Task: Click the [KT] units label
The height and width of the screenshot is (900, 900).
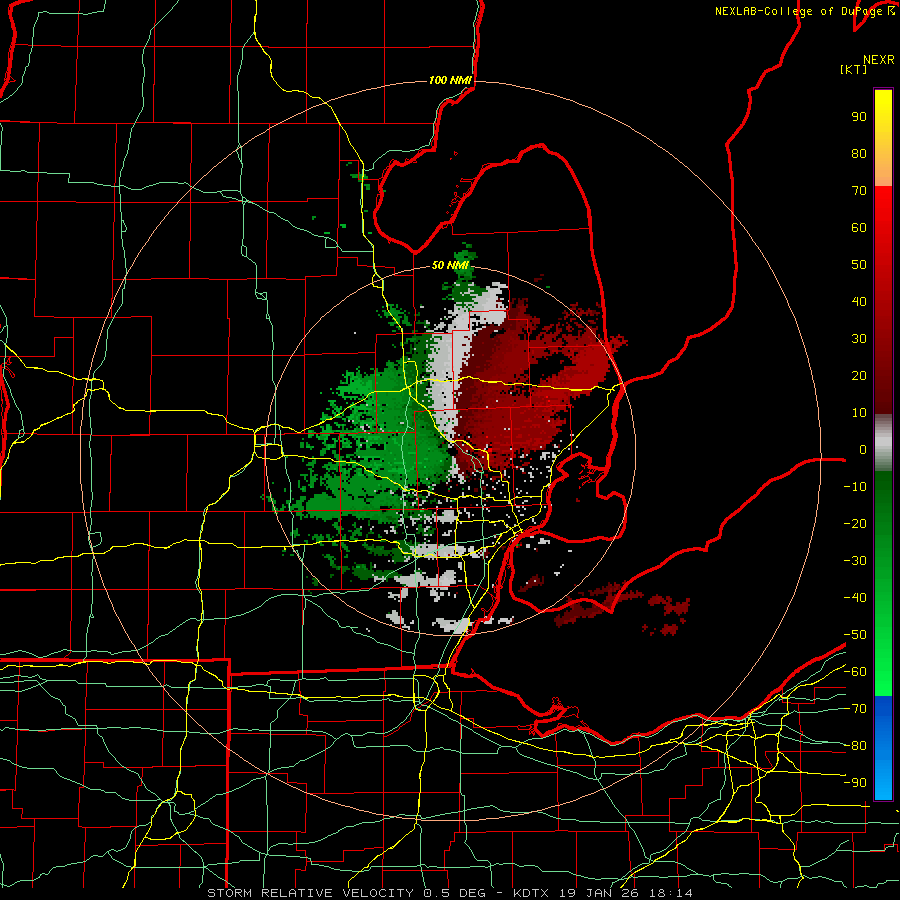Action: point(854,69)
